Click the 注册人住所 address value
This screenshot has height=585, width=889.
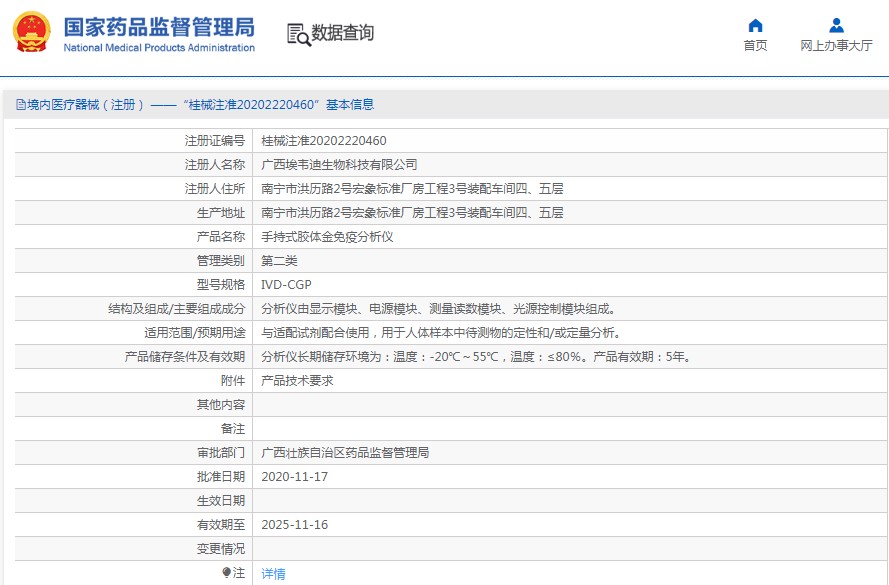click(x=412, y=189)
